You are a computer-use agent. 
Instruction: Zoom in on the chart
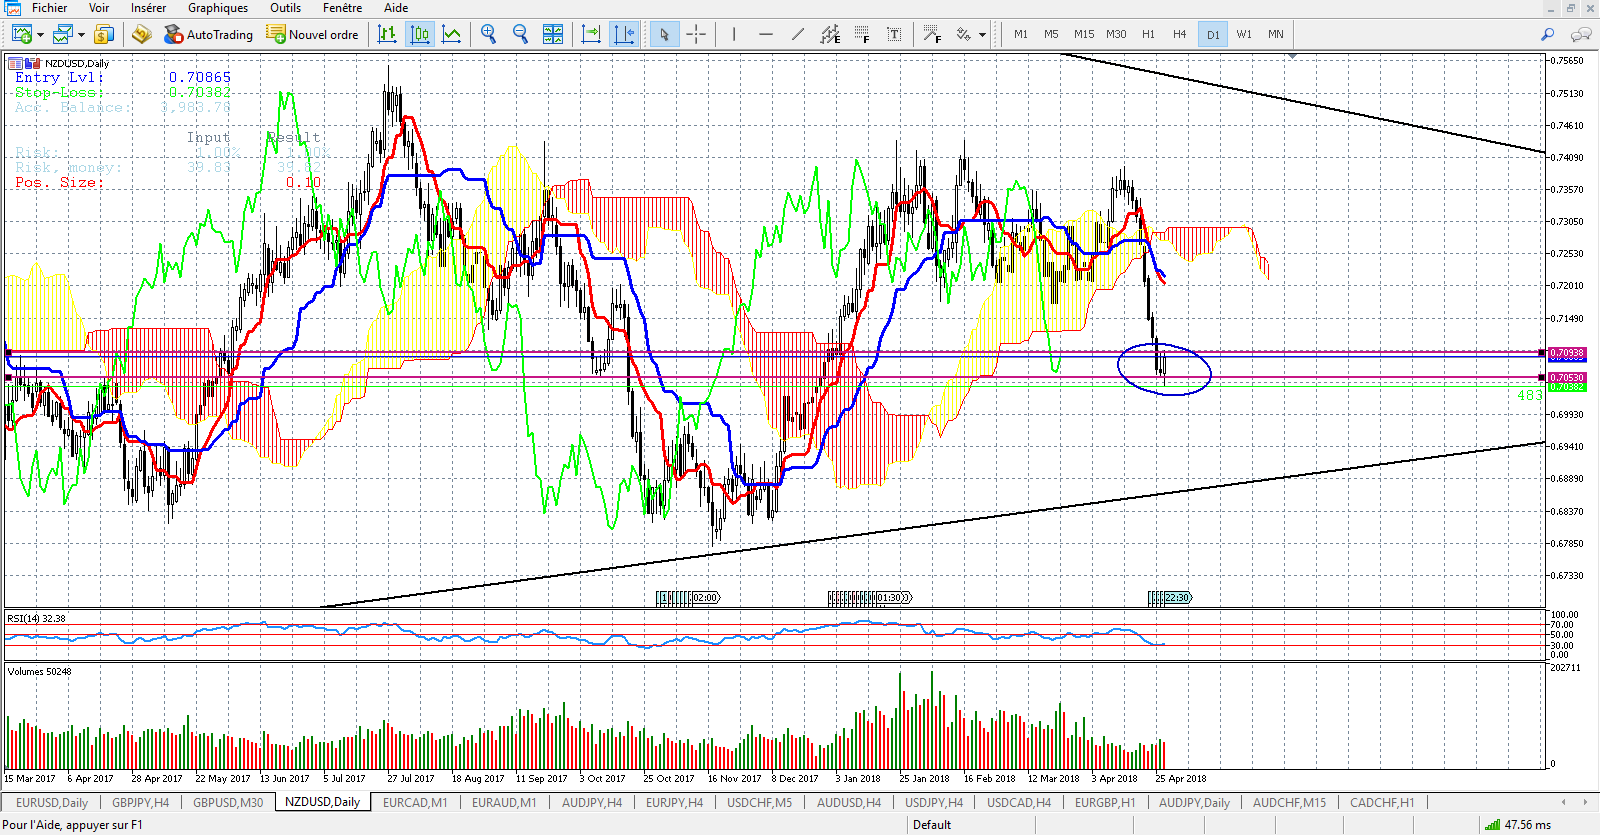tap(488, 34)
